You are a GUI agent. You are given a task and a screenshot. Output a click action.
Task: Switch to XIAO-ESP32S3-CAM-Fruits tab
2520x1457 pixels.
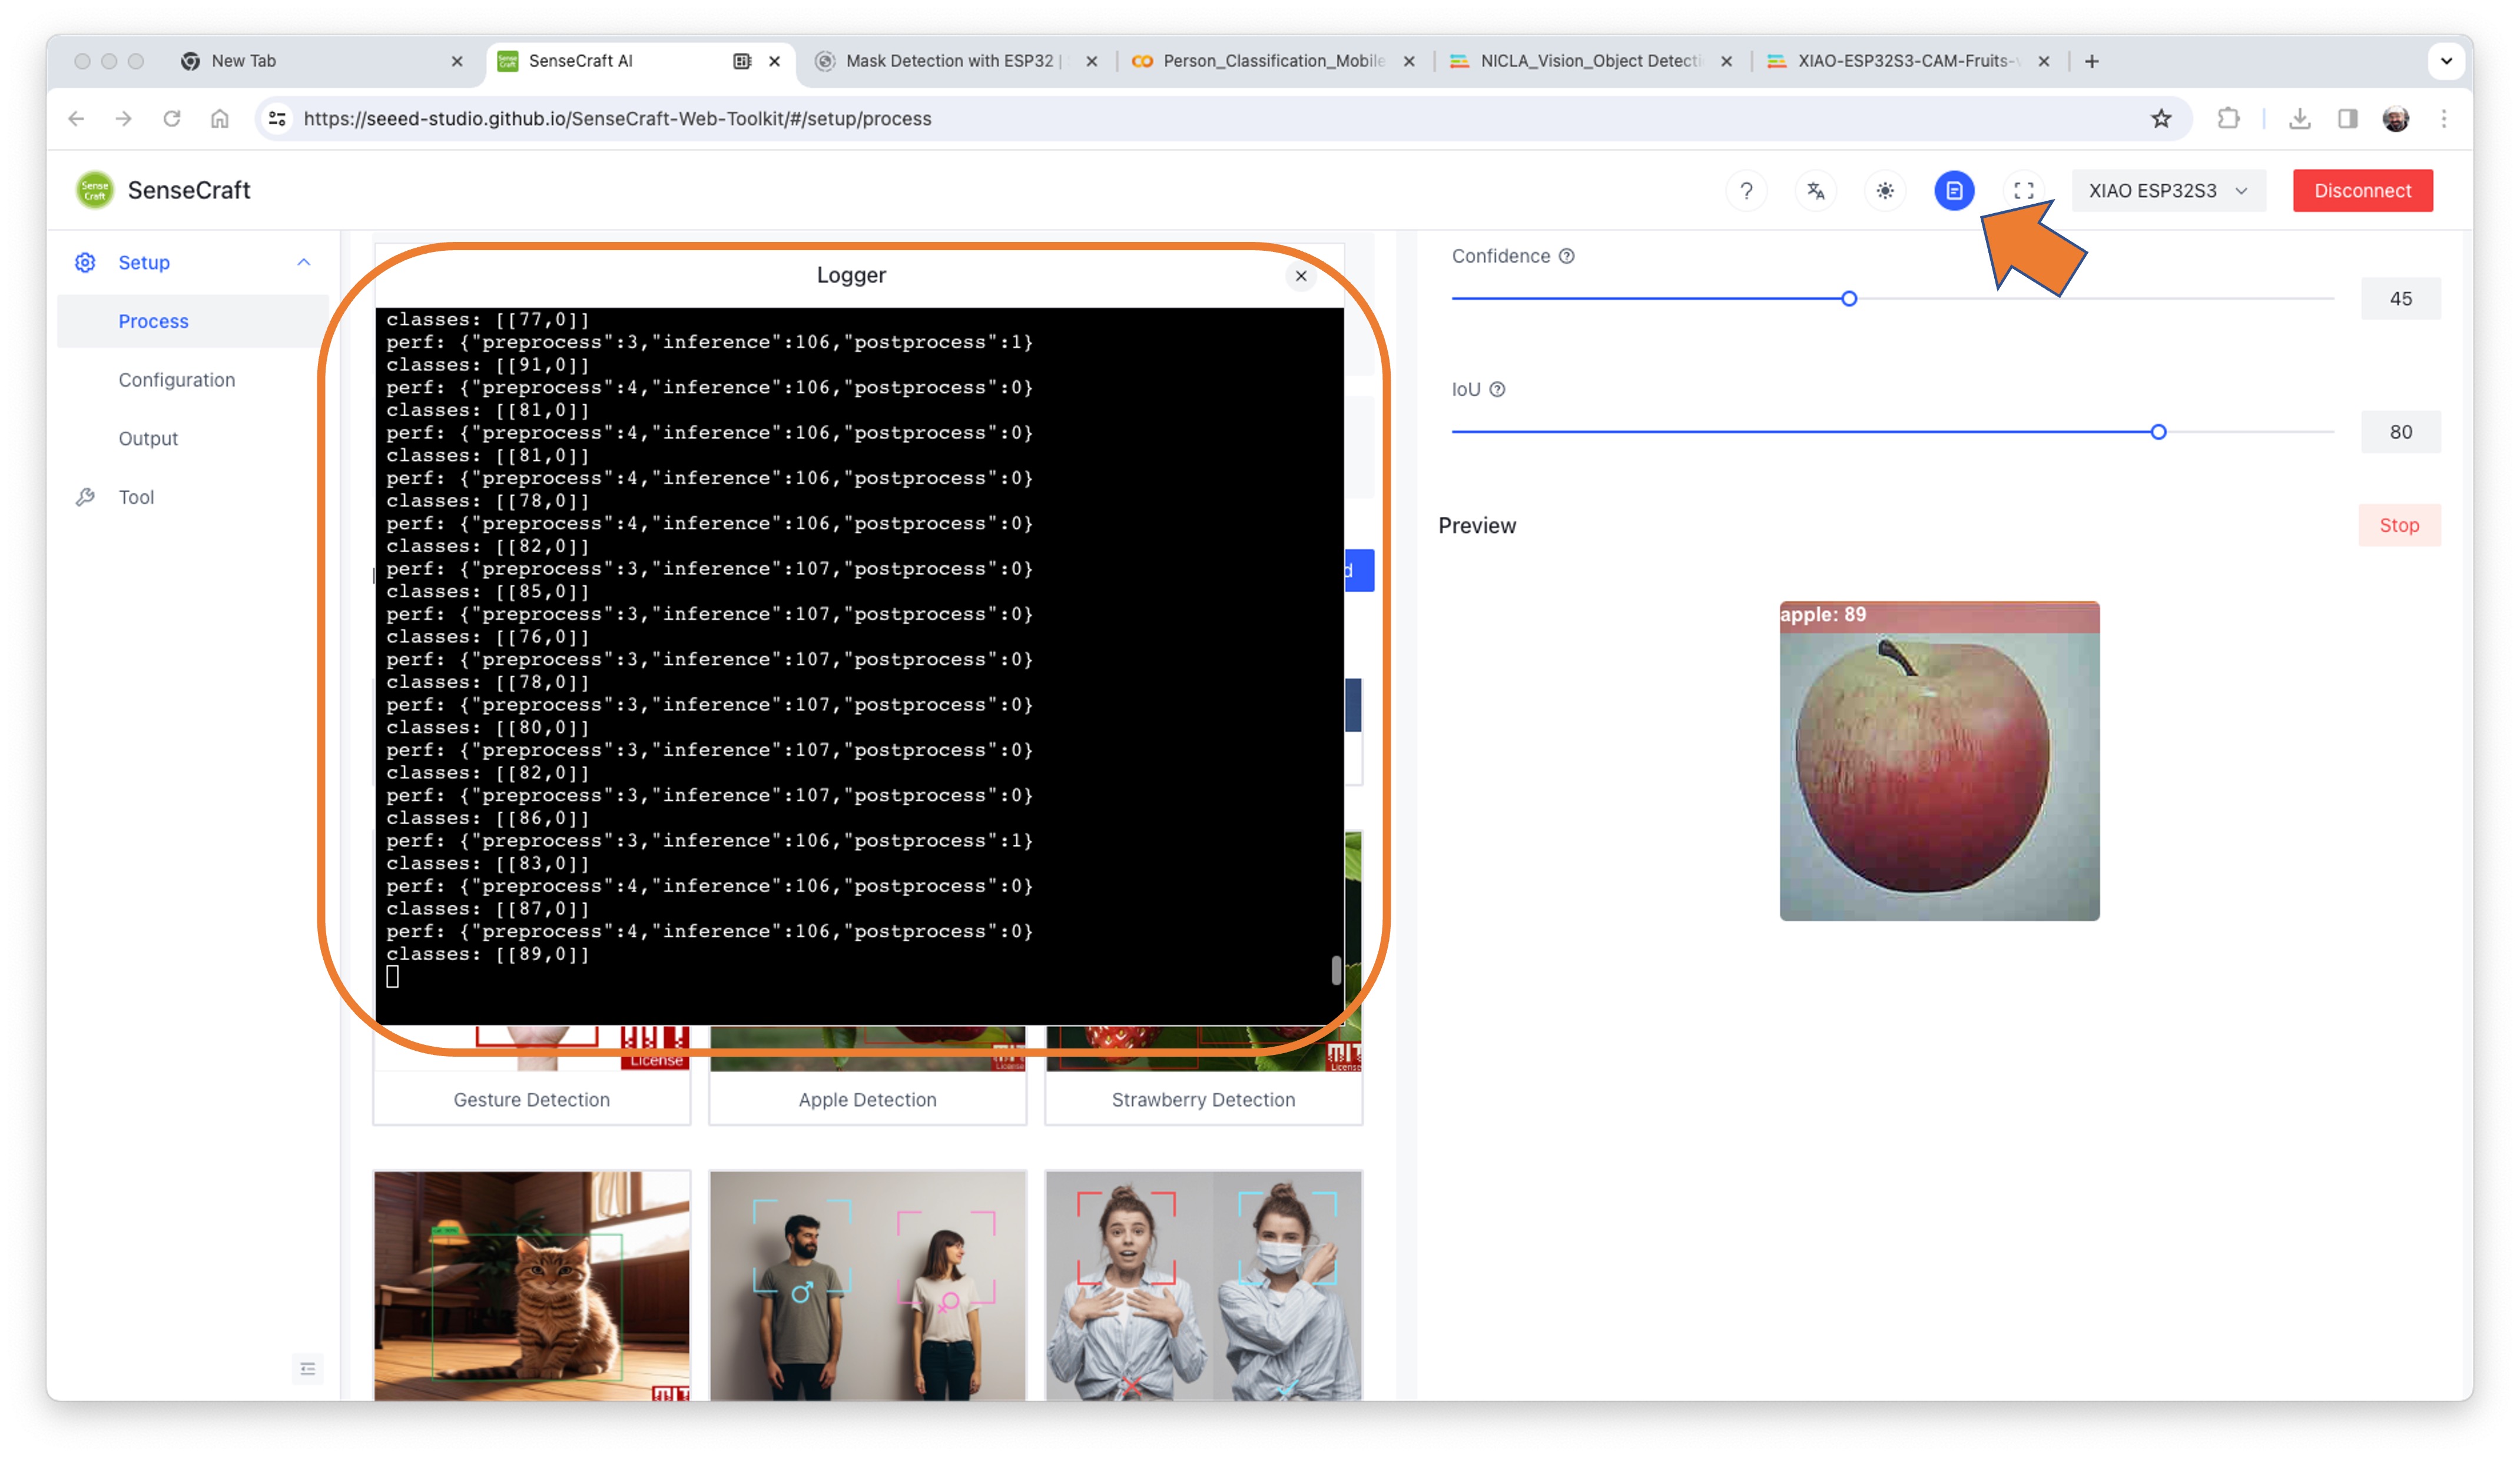(1907, 61)
